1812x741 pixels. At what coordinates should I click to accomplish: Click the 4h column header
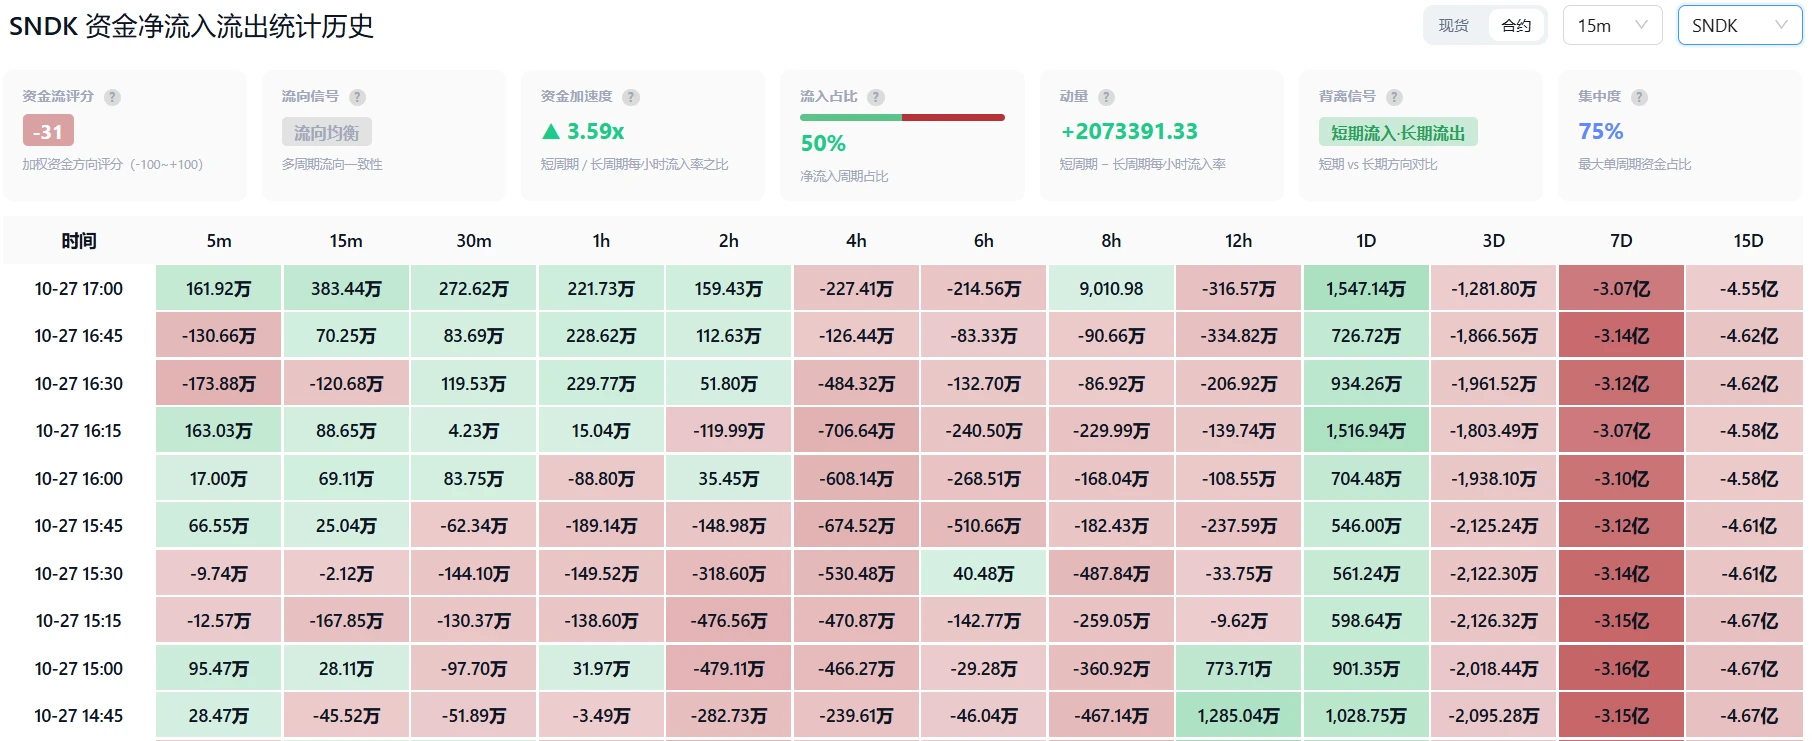click(856, 241)
